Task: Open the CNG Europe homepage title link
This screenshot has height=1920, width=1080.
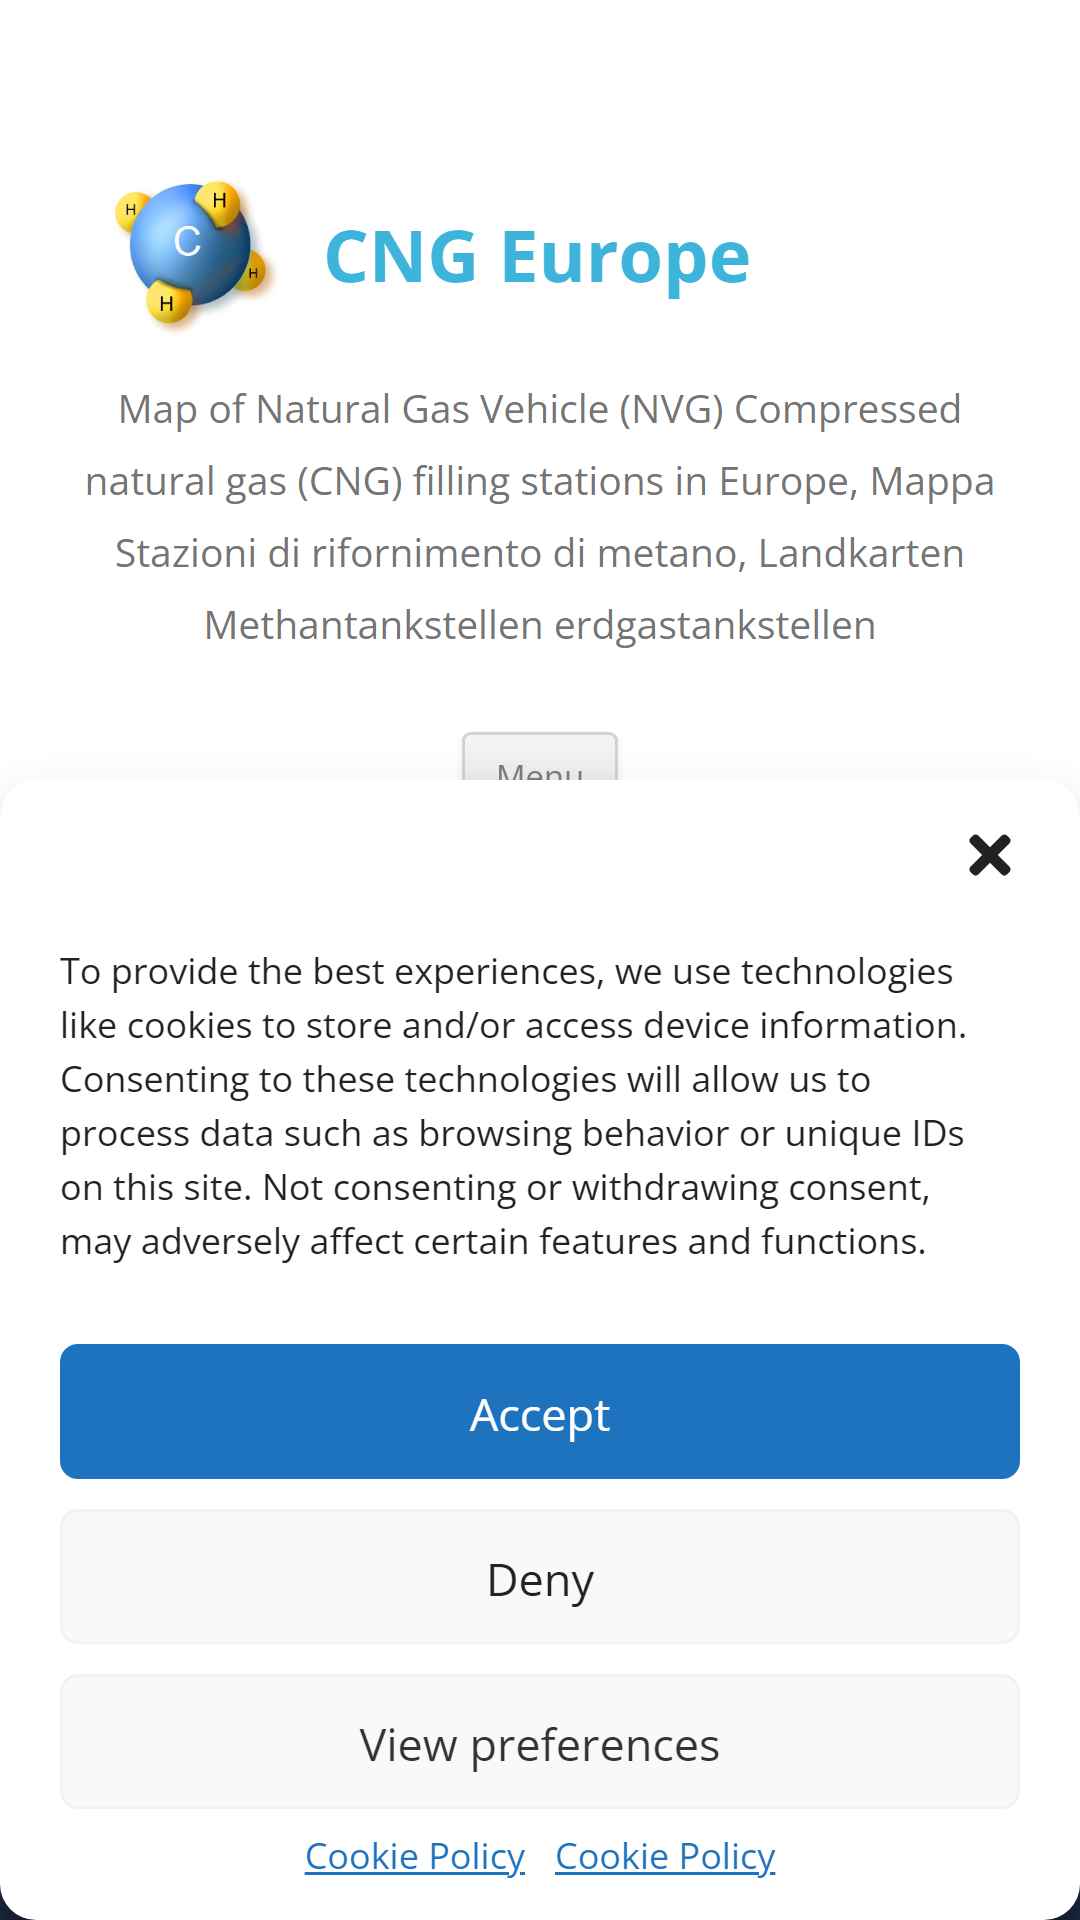Action: click(537, 257)
